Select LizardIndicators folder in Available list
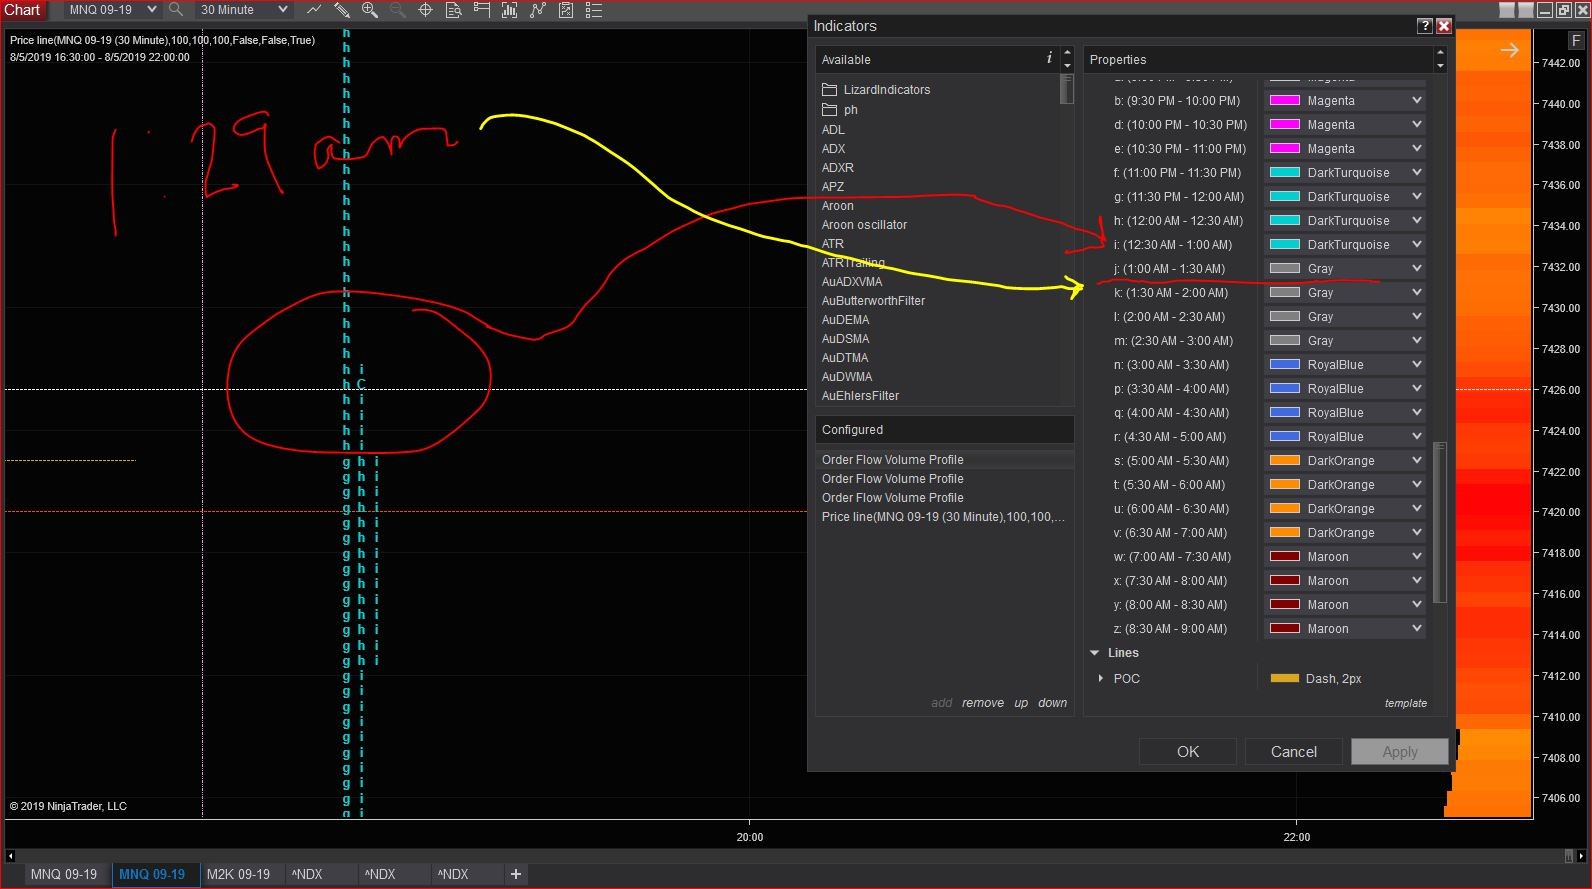 click(886, 90)
